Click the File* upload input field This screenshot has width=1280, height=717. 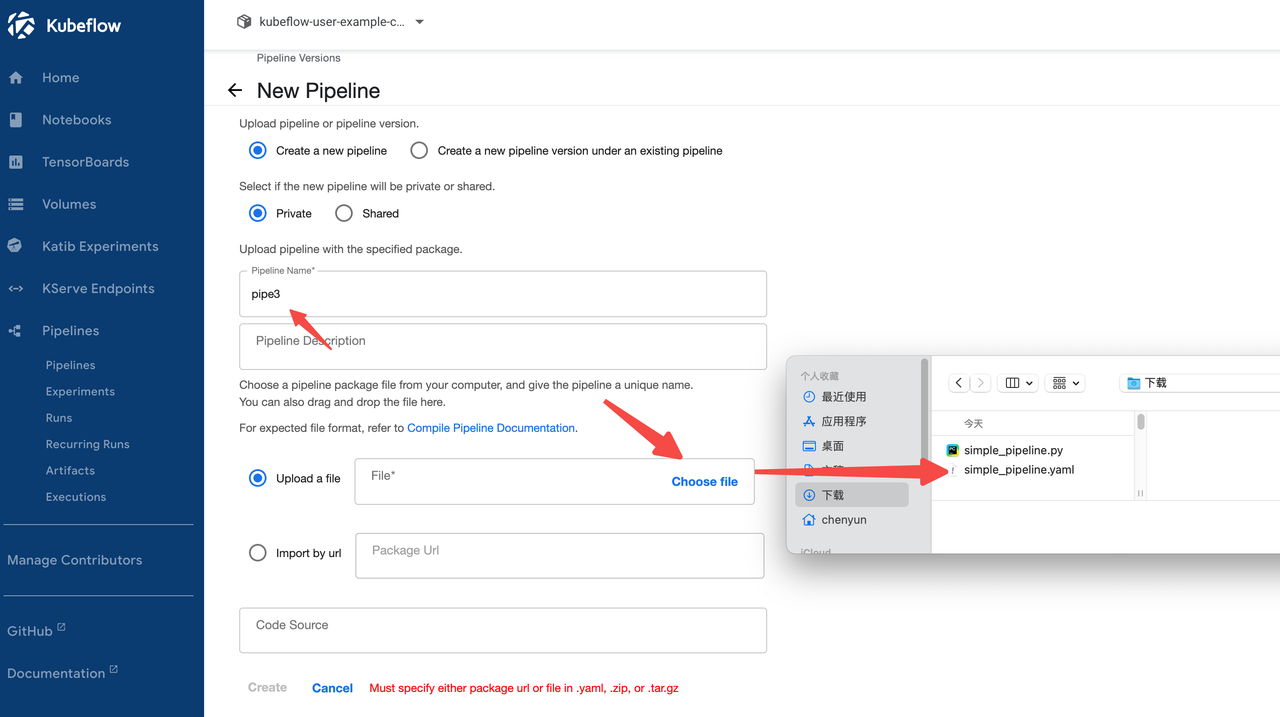555,481
